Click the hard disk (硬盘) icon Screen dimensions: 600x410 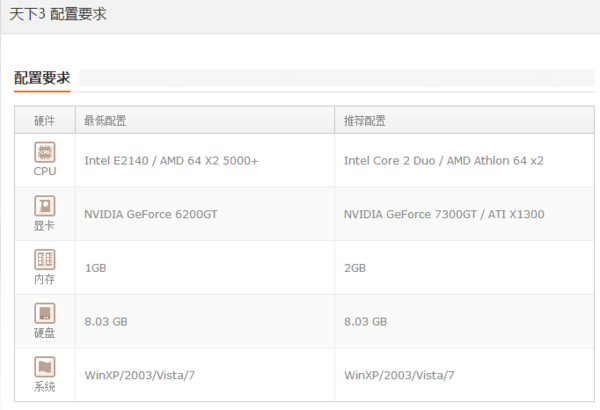pyautogui.click(x=45, y=314)
